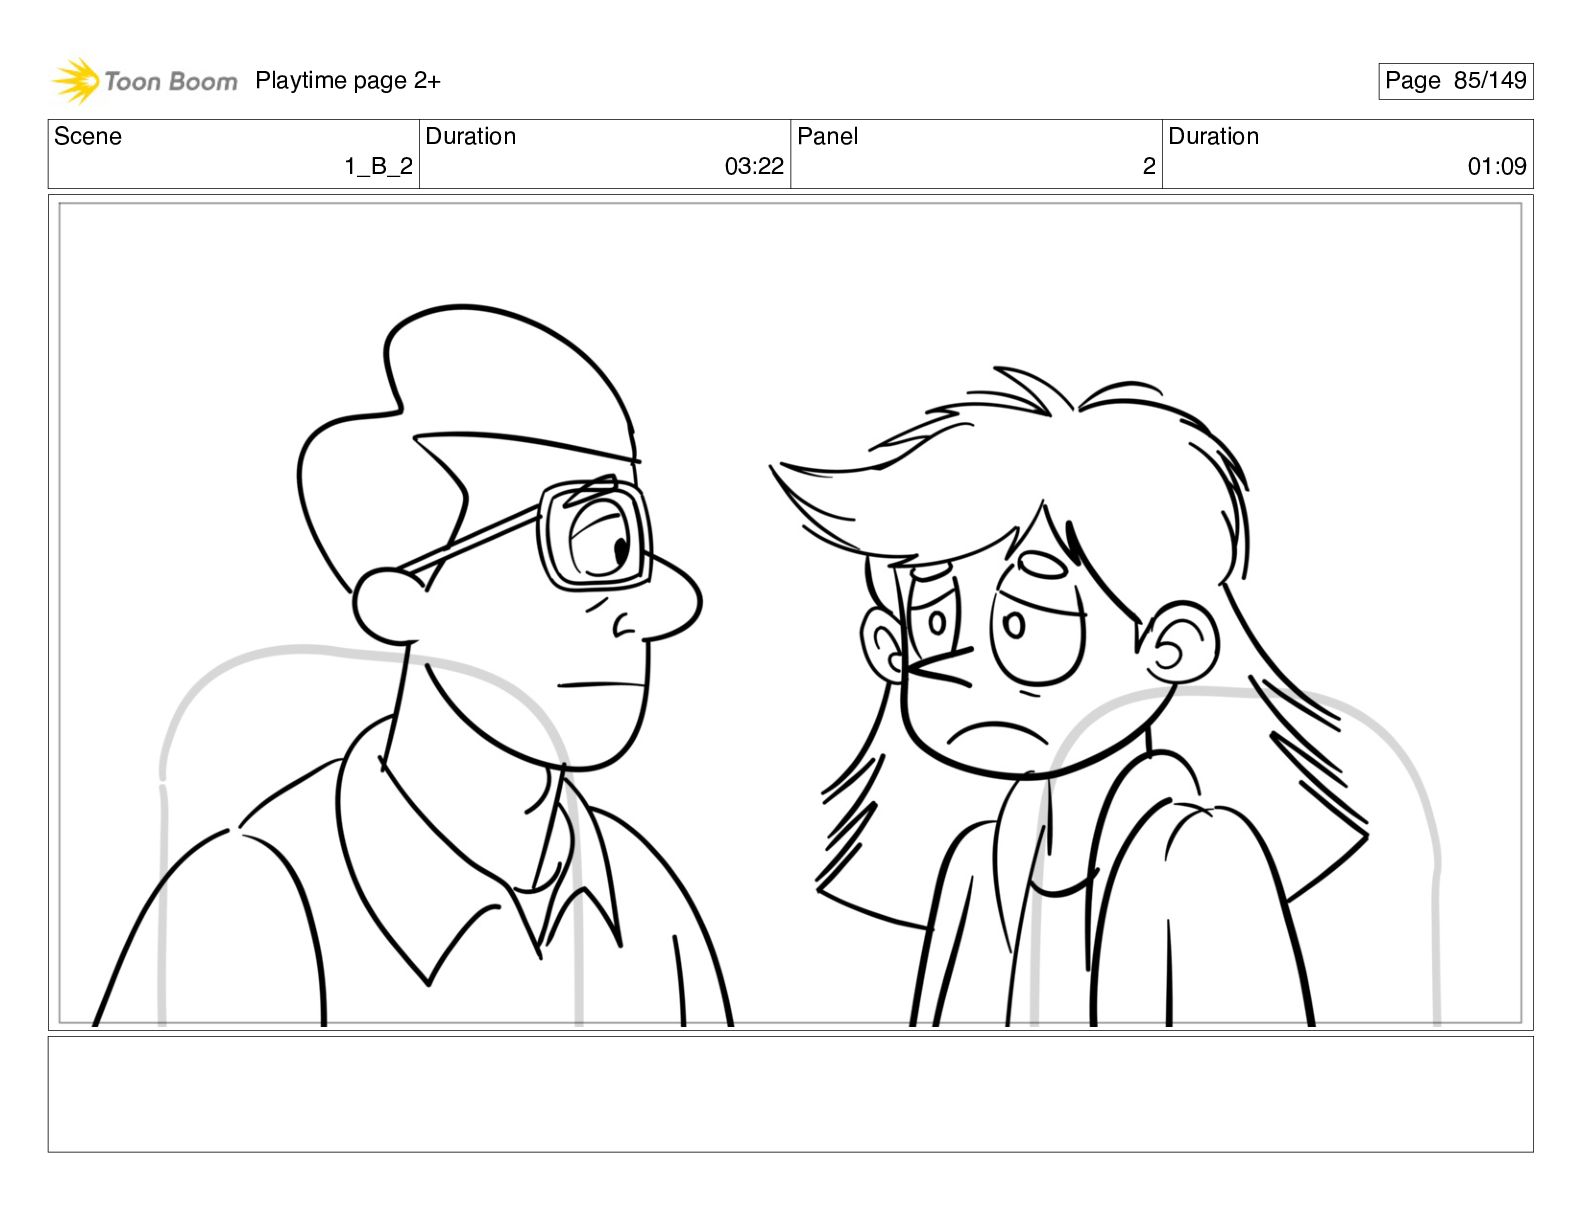Click the 'Panel' header label

[x=827, y=136]
